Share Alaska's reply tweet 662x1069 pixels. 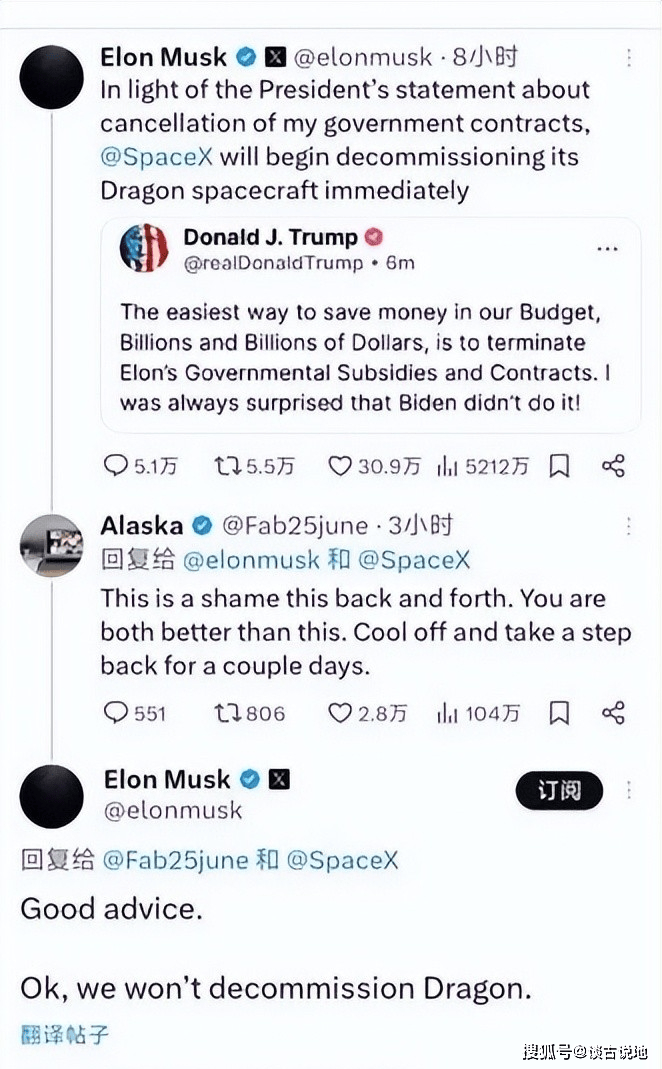point(613,713)
